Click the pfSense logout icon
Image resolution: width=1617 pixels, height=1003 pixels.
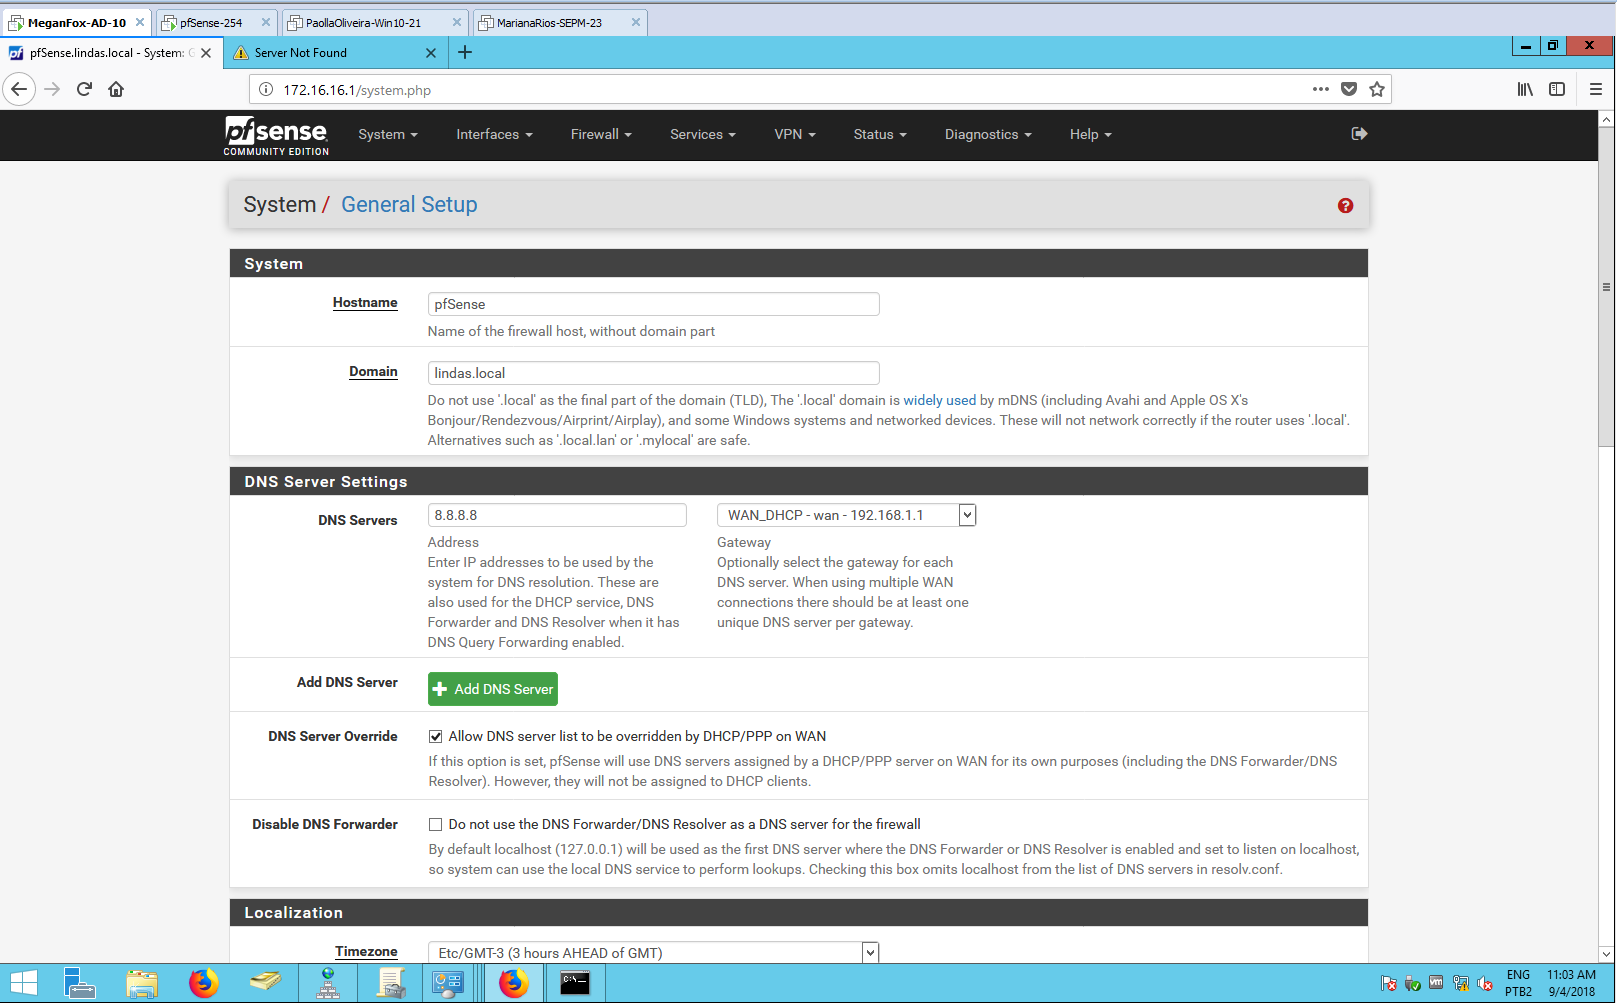[x=1359, y=134]
